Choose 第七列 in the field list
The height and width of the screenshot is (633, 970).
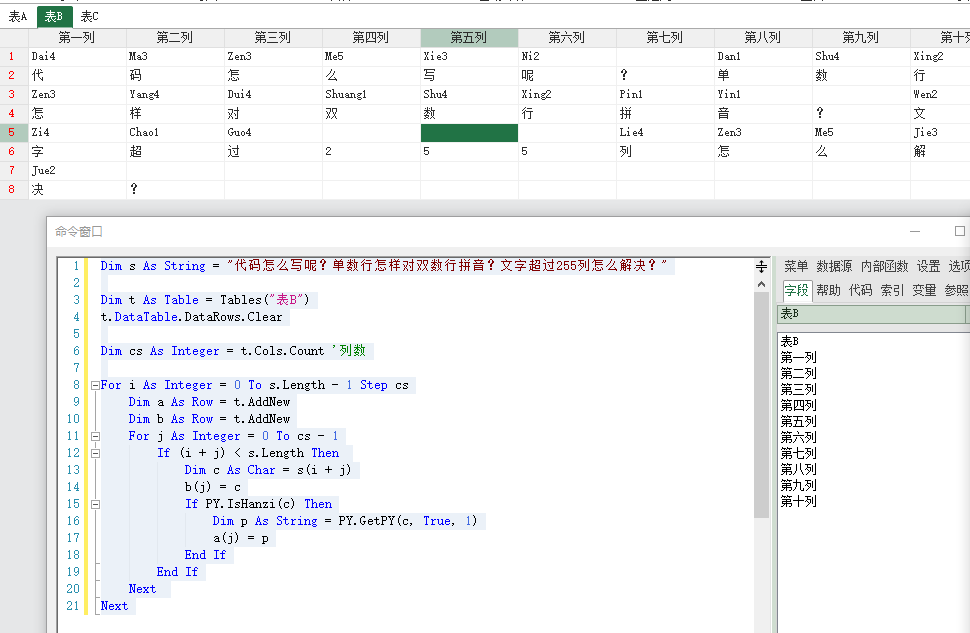coord(799,453)
